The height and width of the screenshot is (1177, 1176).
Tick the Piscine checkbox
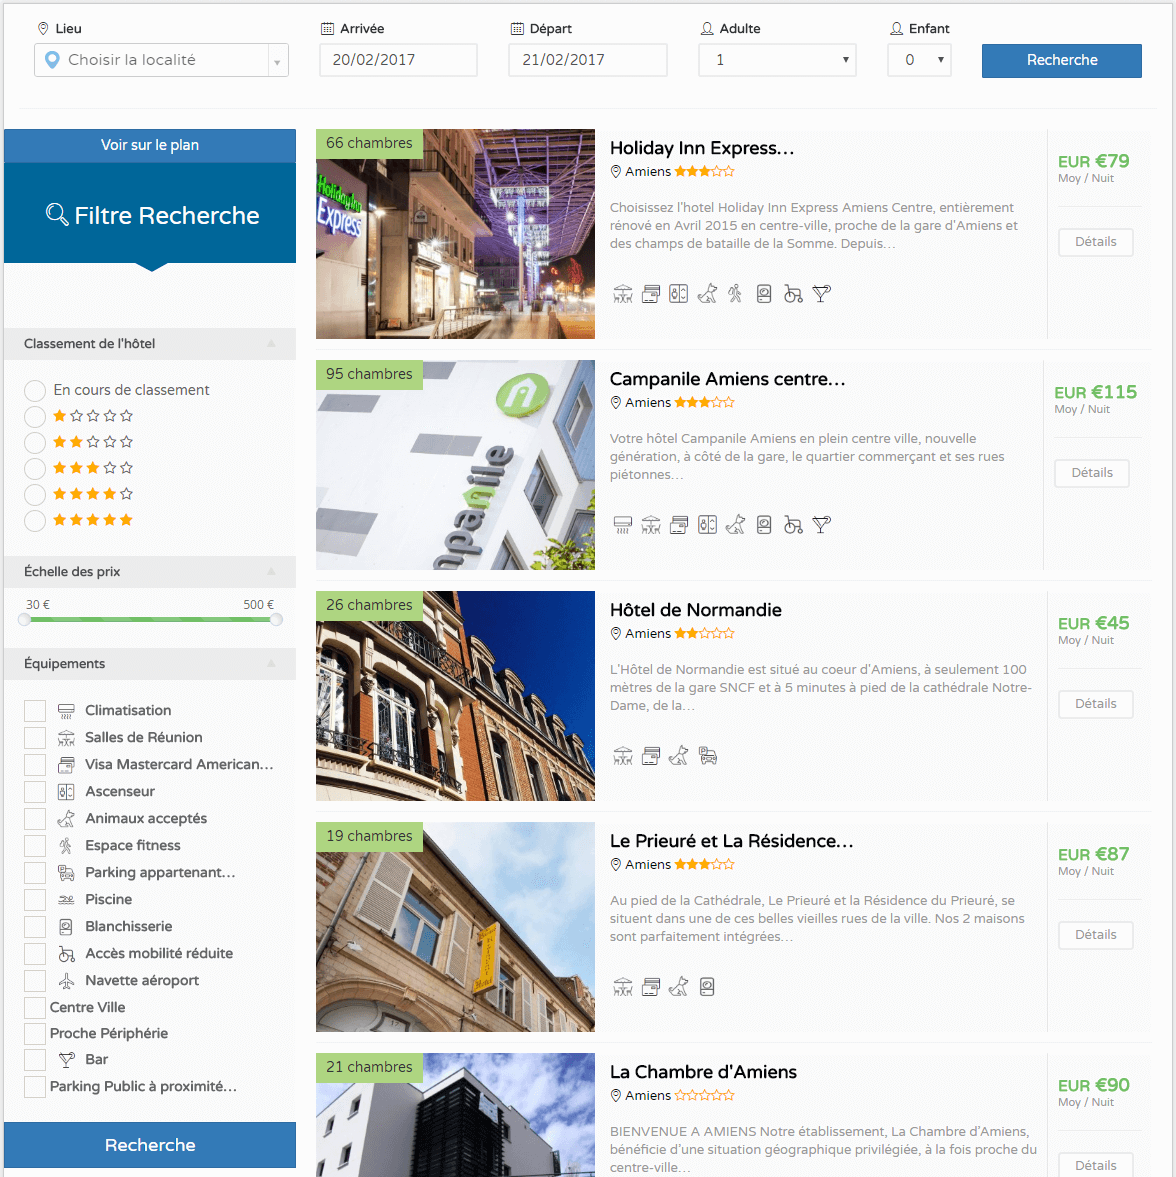point(35,900)
